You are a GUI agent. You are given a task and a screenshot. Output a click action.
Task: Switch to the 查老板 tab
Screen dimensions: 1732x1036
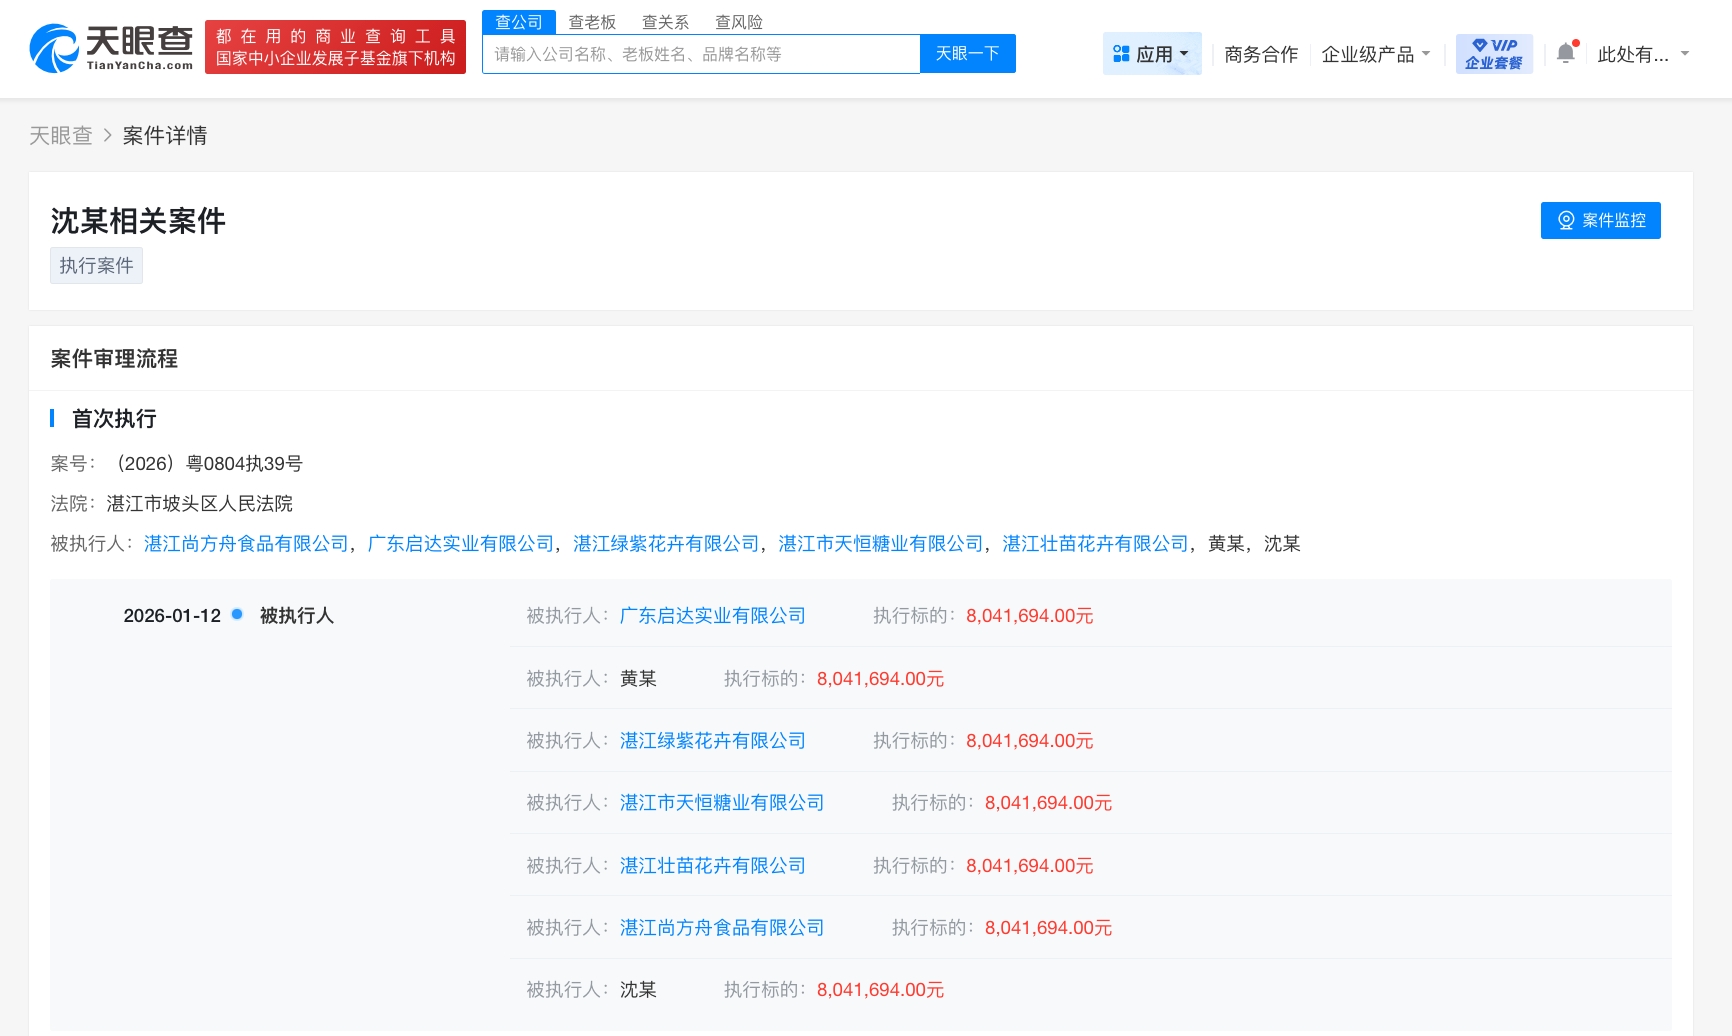point(593,21)
